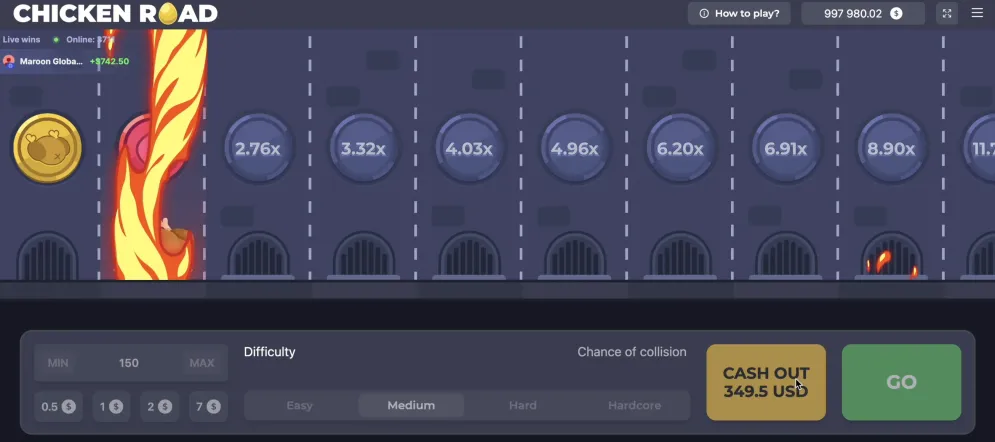Select Medium difficulty
This screenshot has width=995, height=442.
[411, 405]
